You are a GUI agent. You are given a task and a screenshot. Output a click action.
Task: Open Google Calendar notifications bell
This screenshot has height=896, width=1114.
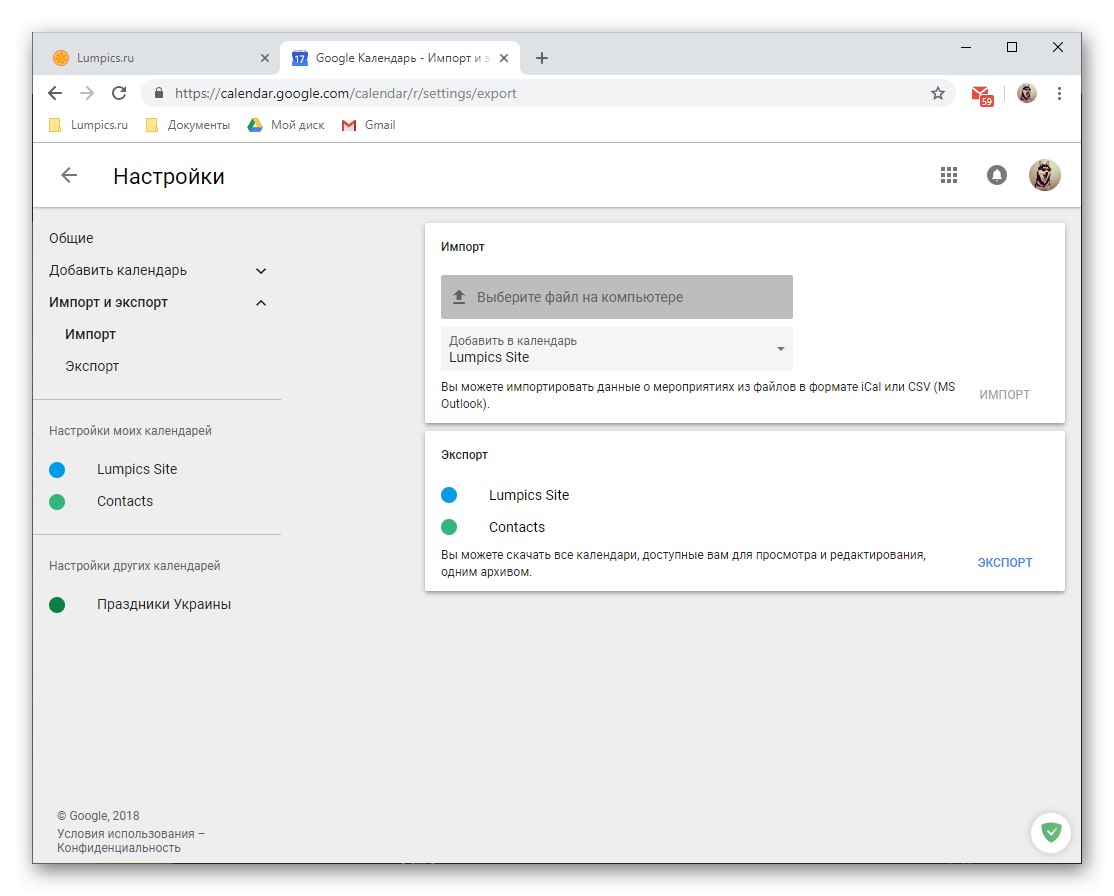(x=996, y=174)
